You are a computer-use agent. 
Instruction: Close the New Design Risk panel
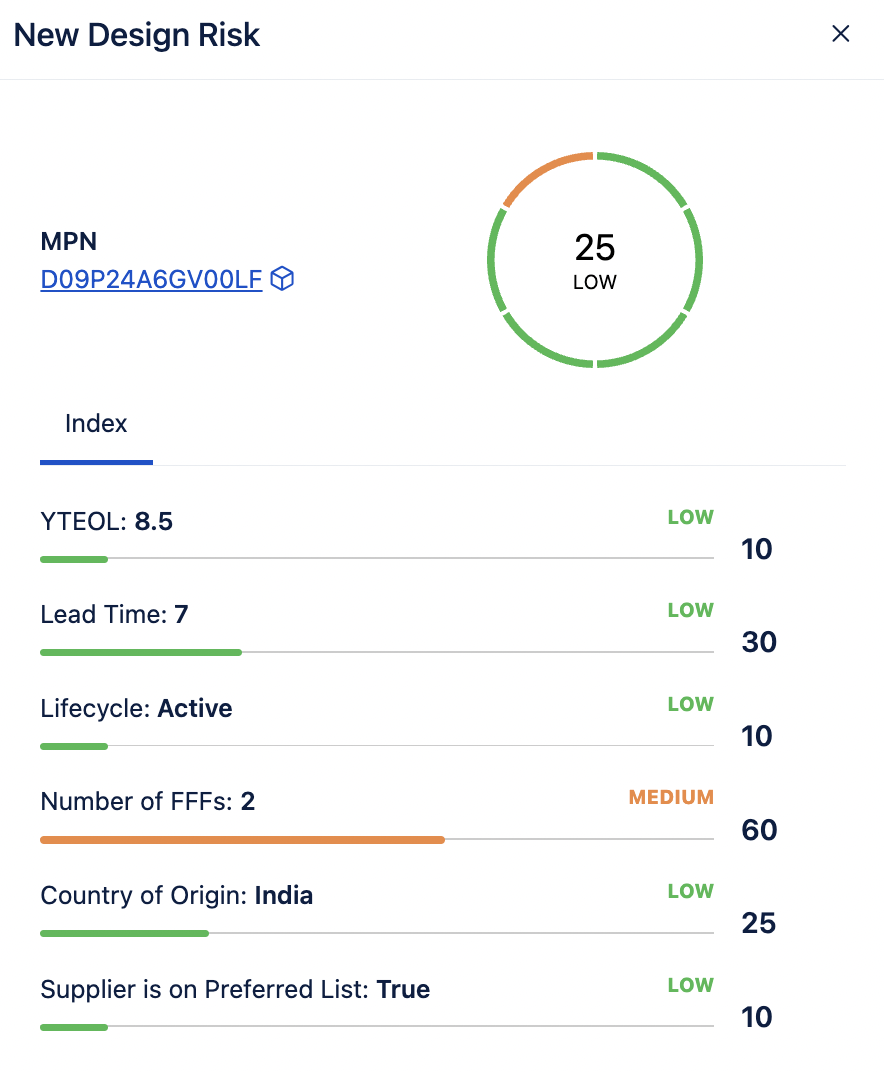(x=840, y=34)
